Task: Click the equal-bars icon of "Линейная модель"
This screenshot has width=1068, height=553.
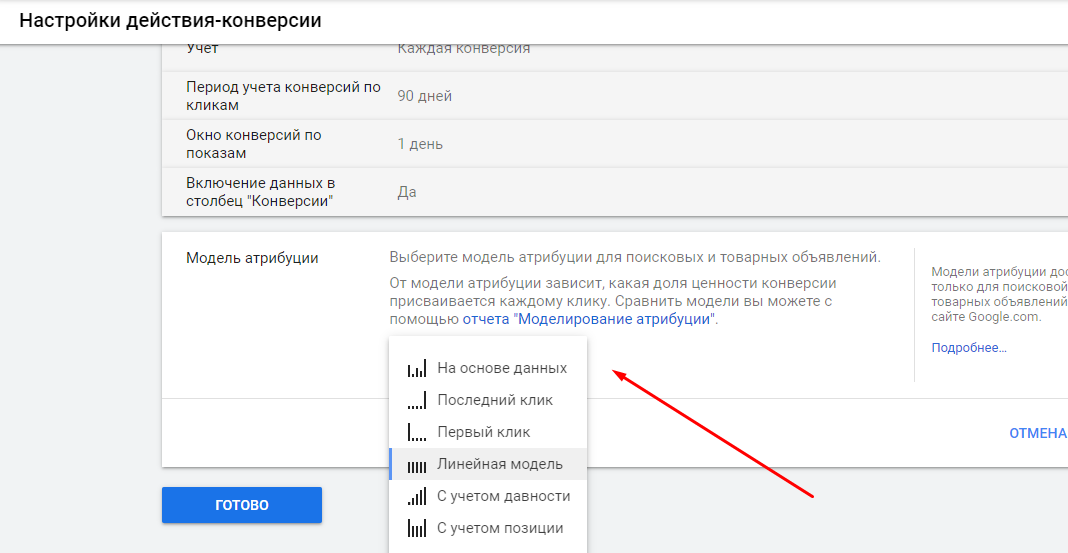Action: 417,465
